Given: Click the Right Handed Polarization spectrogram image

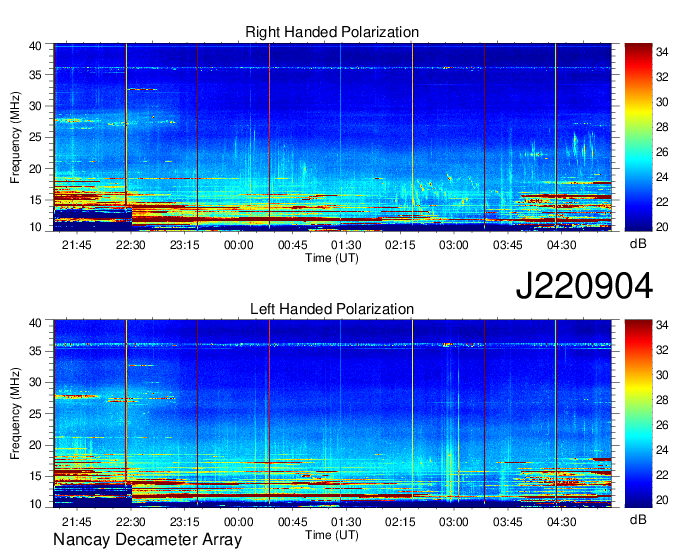Looking at the screenshot, I should coord(332,137).
